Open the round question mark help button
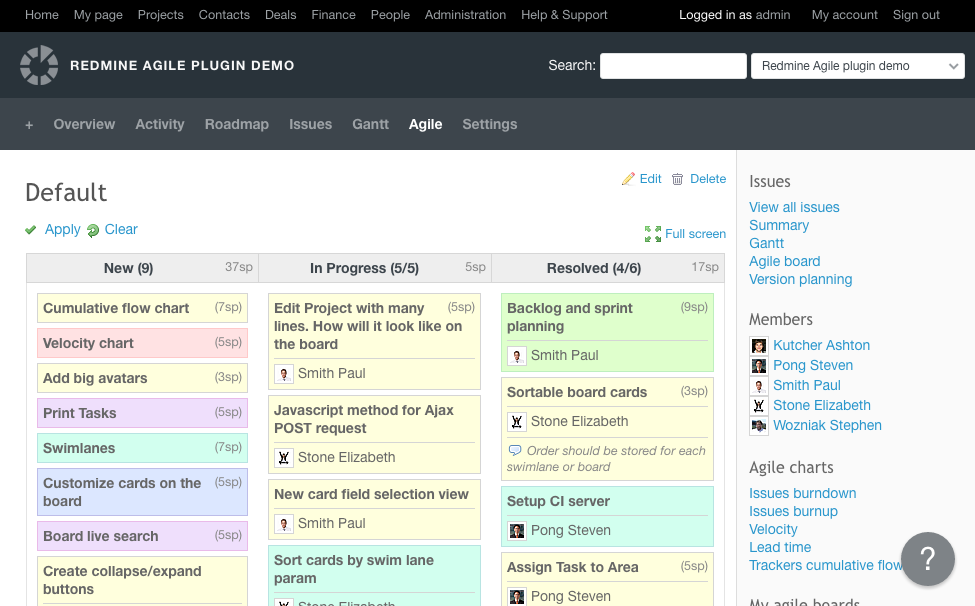Image resolution: width=975 pixels, height=606 pixels. (927, 558)
